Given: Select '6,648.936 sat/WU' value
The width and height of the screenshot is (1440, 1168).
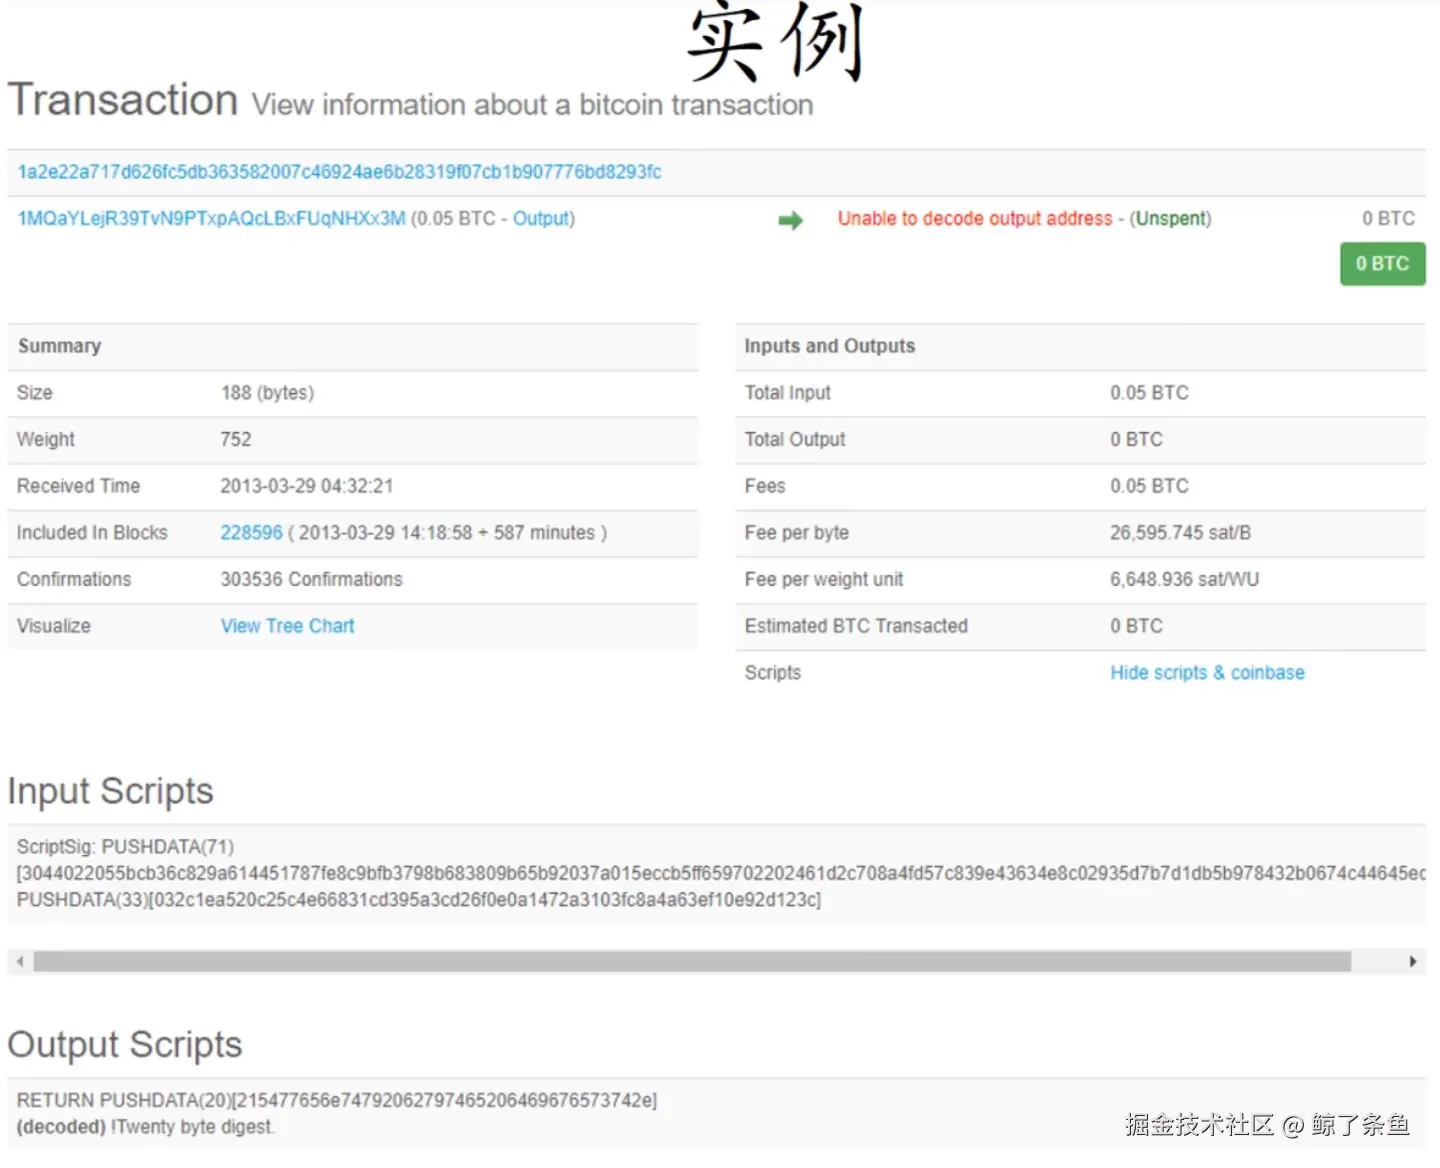Looking at the screenshot, I should pos(1184,580).
